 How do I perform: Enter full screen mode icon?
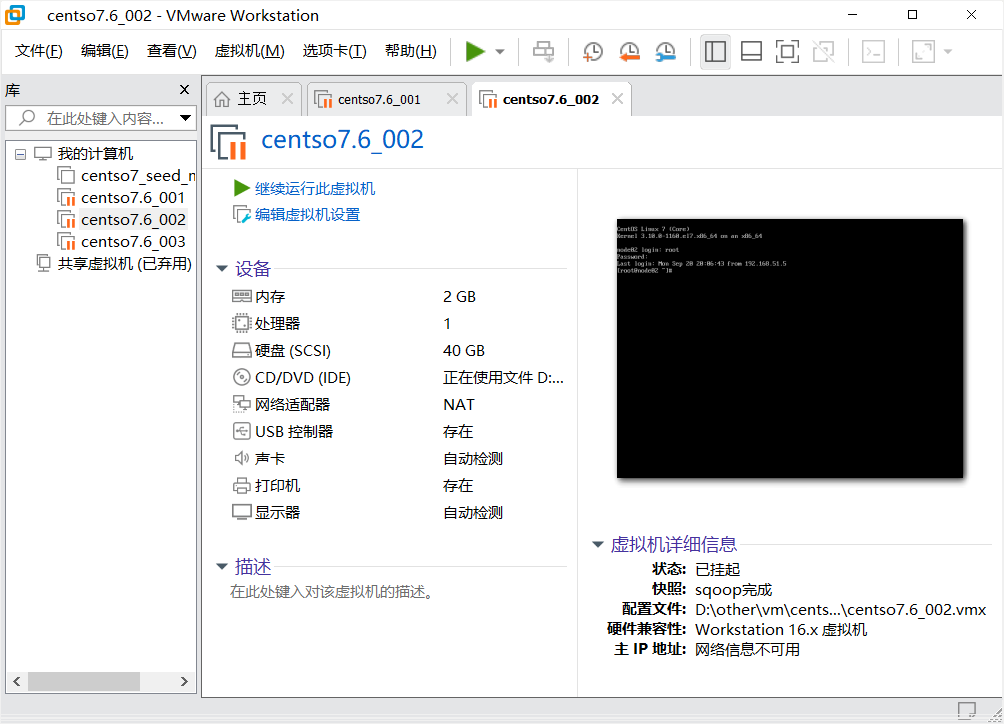[x=787, y=51]
